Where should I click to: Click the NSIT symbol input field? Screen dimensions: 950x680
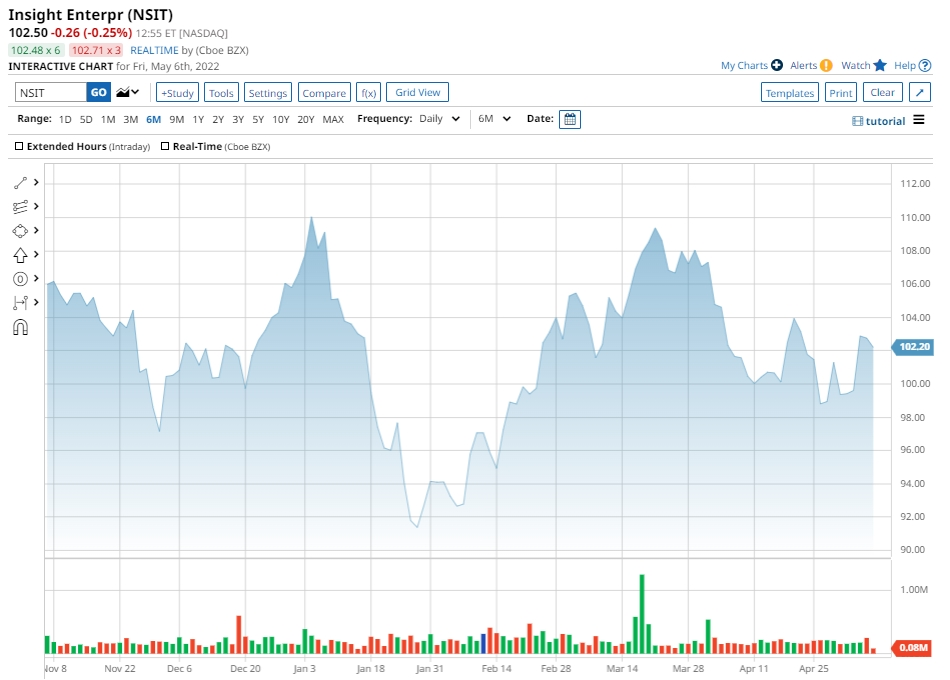click(x=51, y=92)
